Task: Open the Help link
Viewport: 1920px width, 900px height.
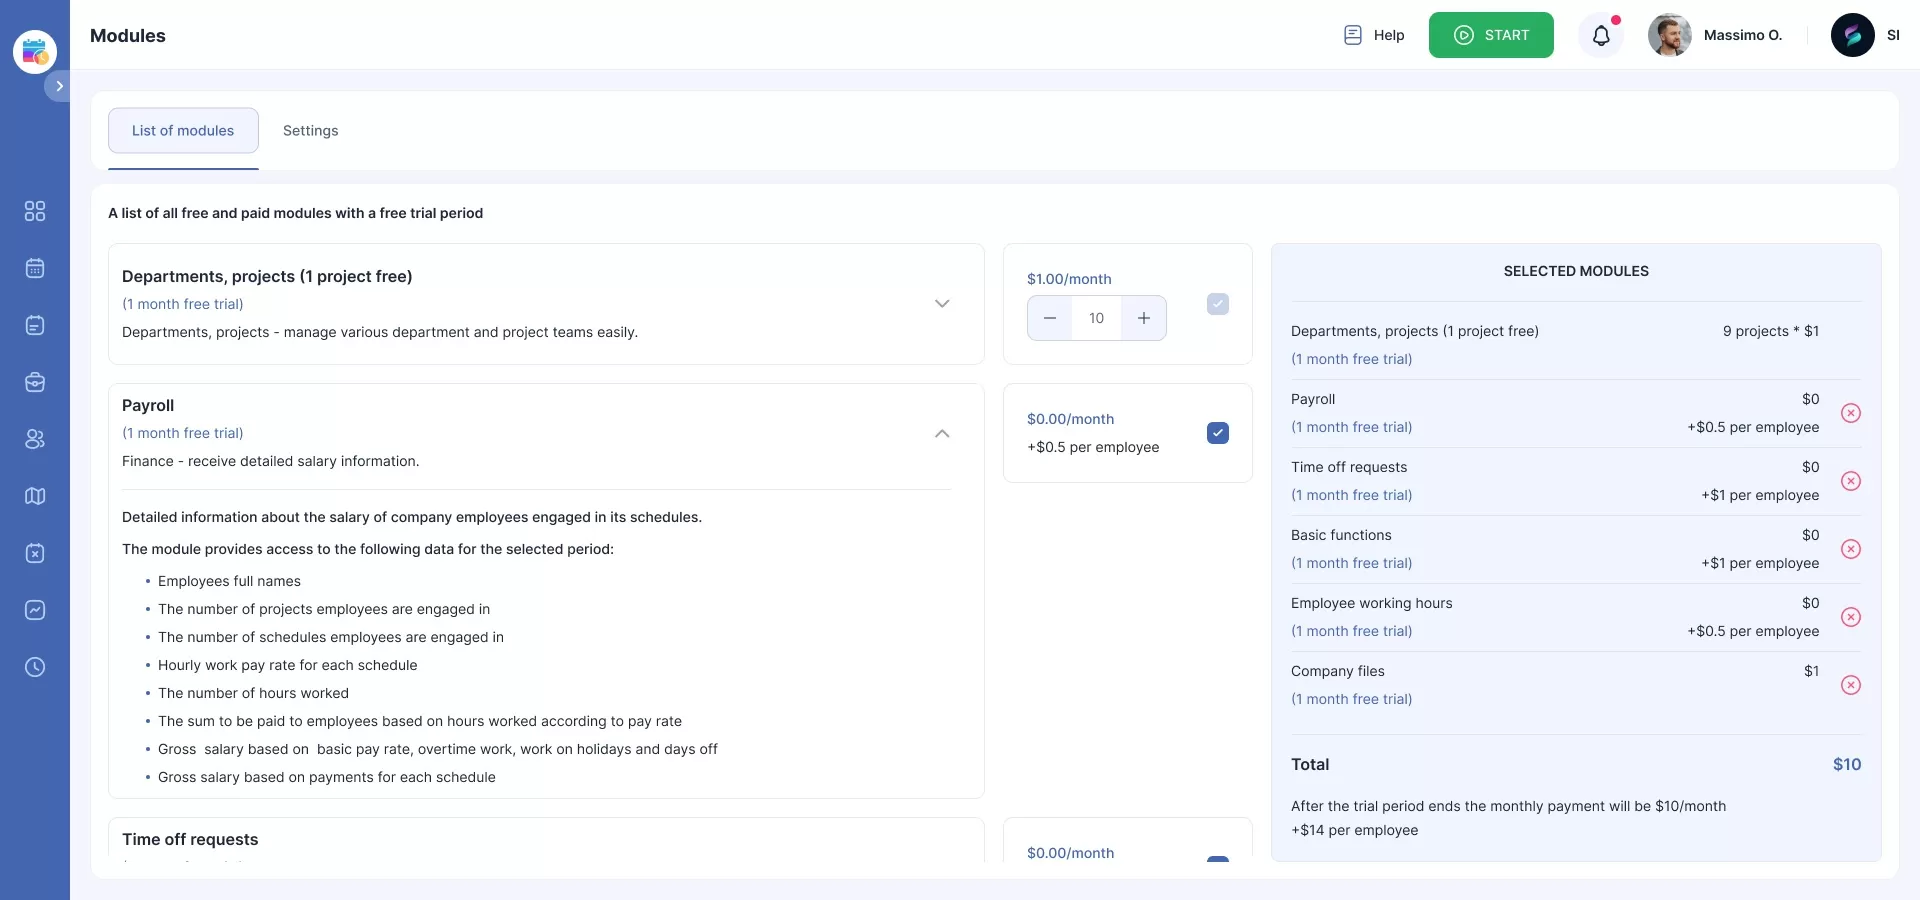Action: coord(1374,35)
